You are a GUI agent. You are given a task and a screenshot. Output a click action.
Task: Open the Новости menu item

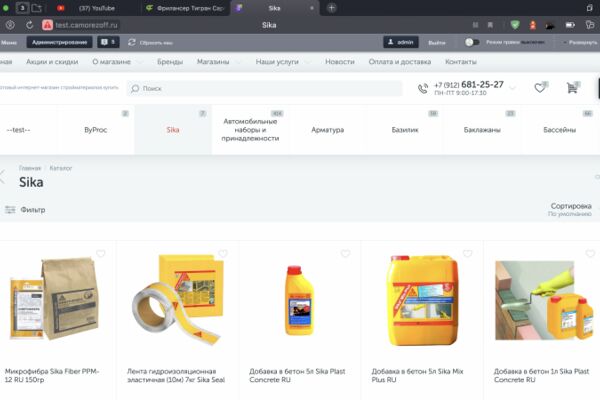(x=340, y=62)
